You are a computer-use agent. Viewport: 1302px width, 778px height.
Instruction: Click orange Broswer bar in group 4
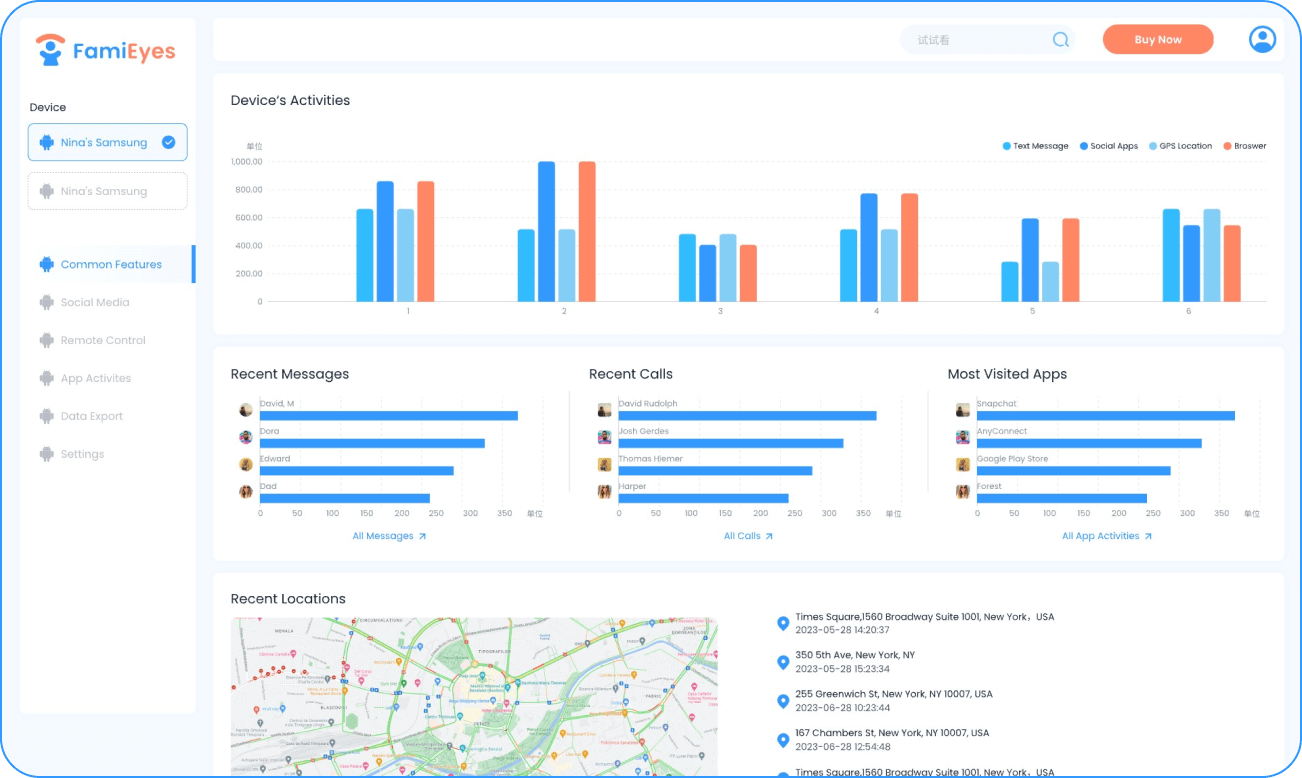tap(909, 247)
